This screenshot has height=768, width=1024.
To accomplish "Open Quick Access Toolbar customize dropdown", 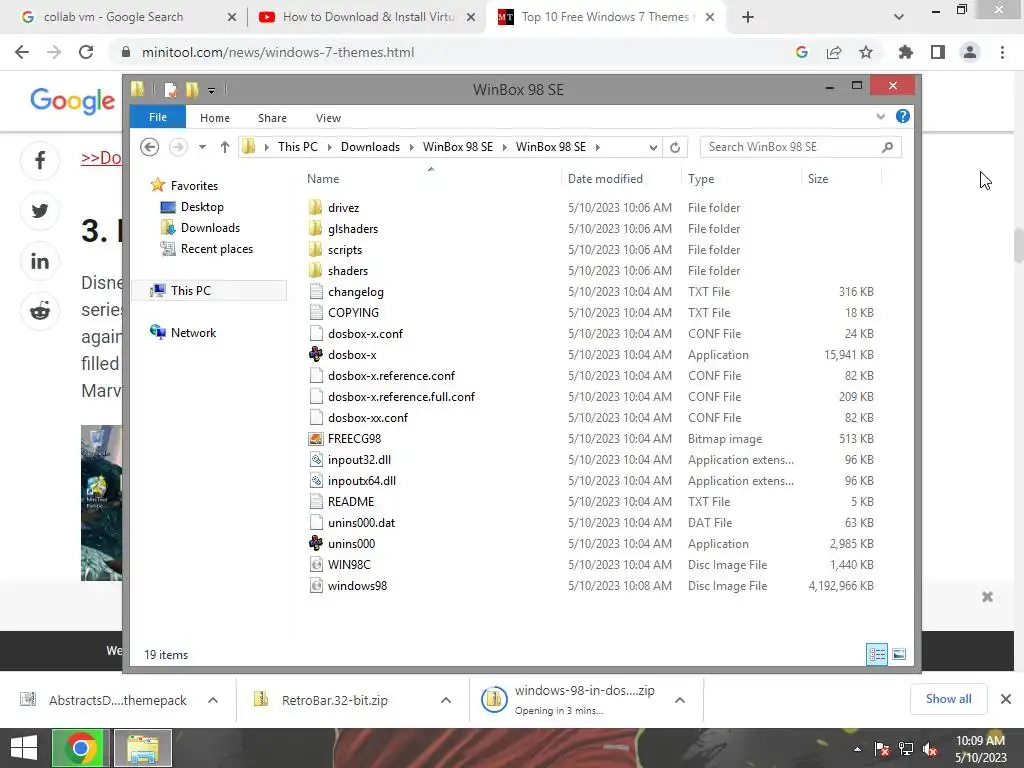I will (x=212, y=91).
